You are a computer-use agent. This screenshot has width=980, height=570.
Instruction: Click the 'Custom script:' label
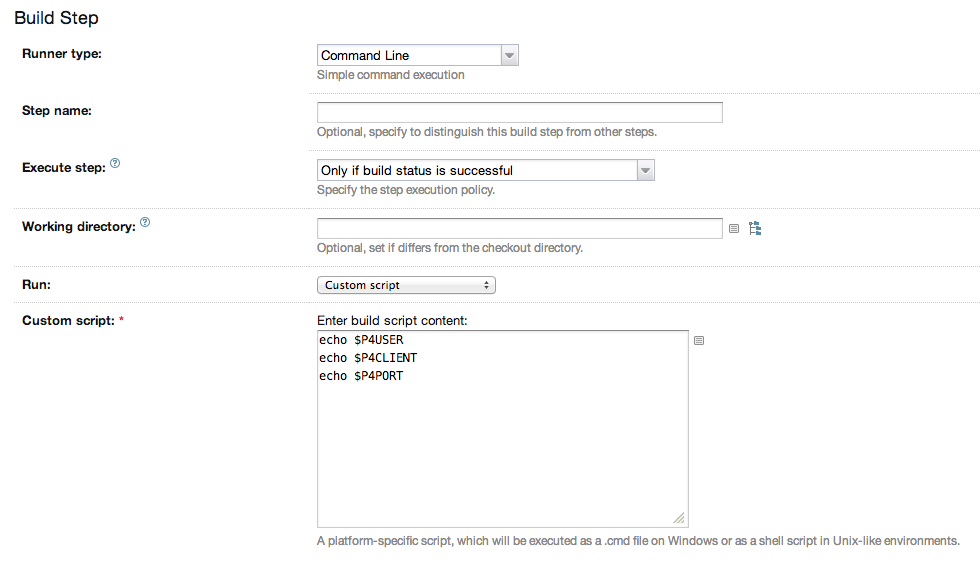pyautogui.click(x=68, y=321)
